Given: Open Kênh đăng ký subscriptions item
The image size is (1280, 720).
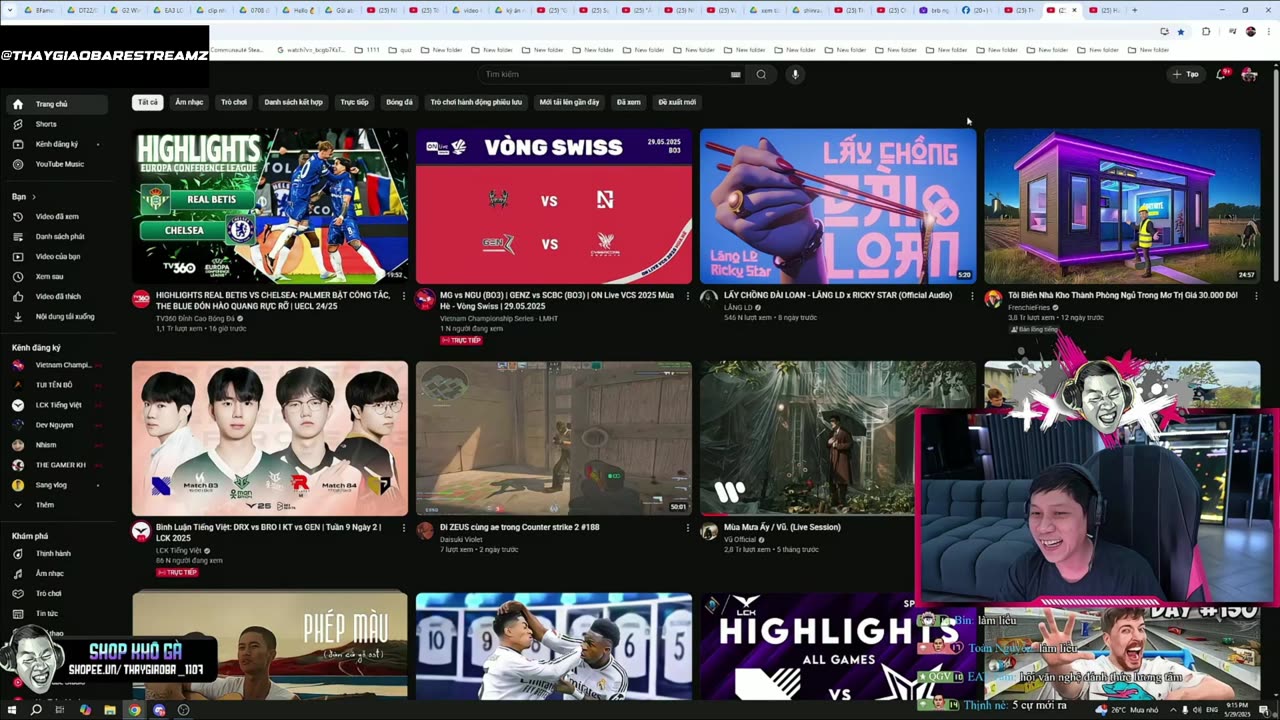Looking at the screenshot, I should (57, 144).
